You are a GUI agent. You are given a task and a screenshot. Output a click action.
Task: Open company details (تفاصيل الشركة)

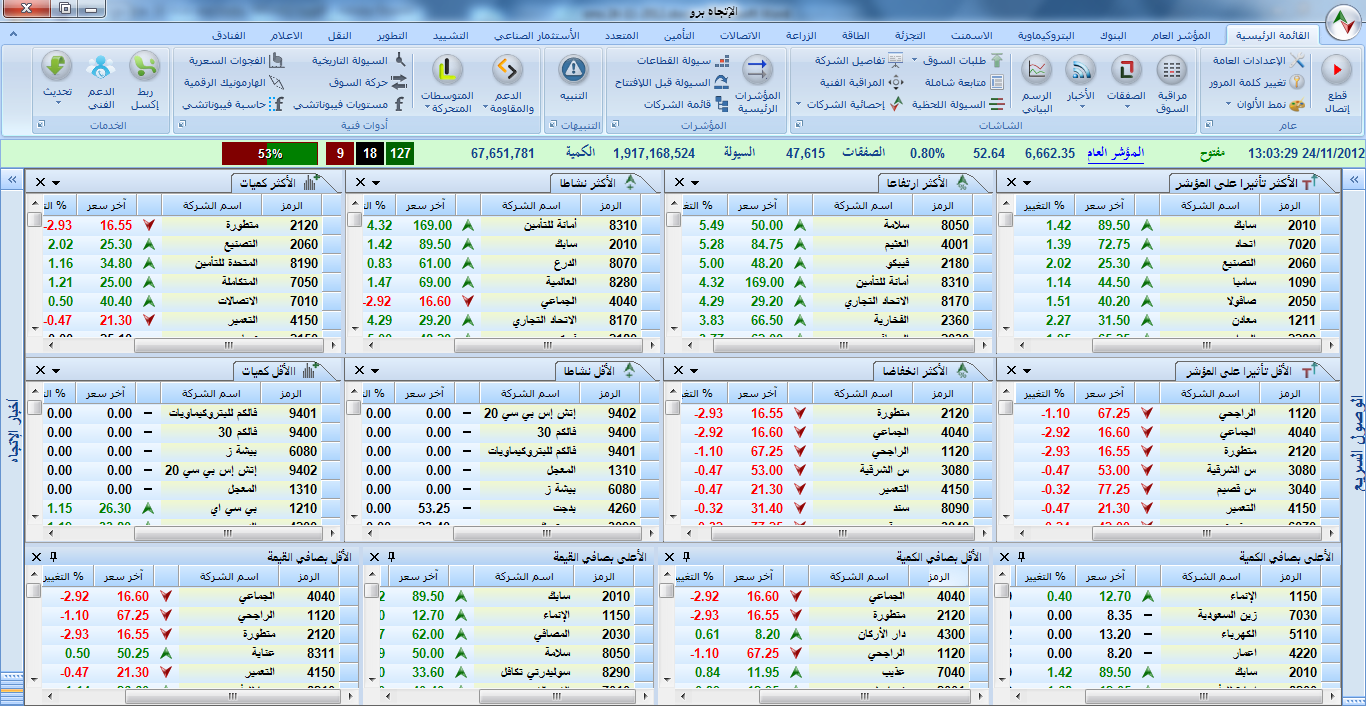pos(858,60)
